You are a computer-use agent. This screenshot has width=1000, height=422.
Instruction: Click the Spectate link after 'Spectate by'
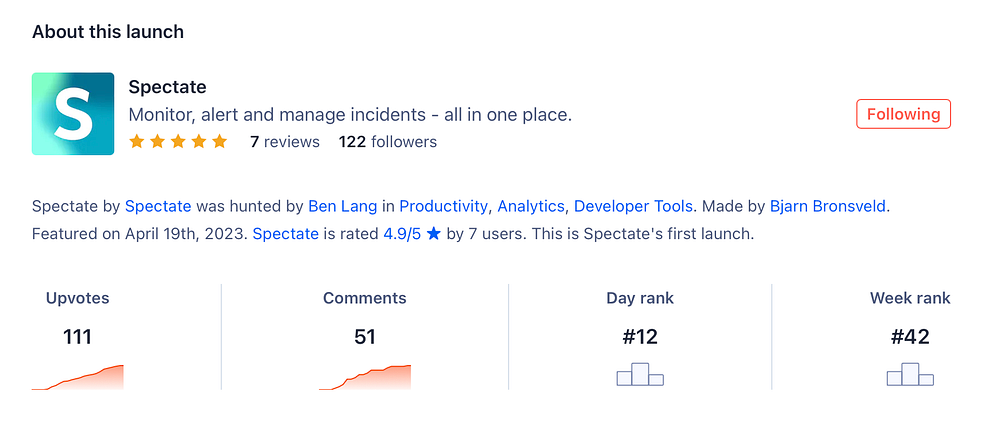(158, 207)
